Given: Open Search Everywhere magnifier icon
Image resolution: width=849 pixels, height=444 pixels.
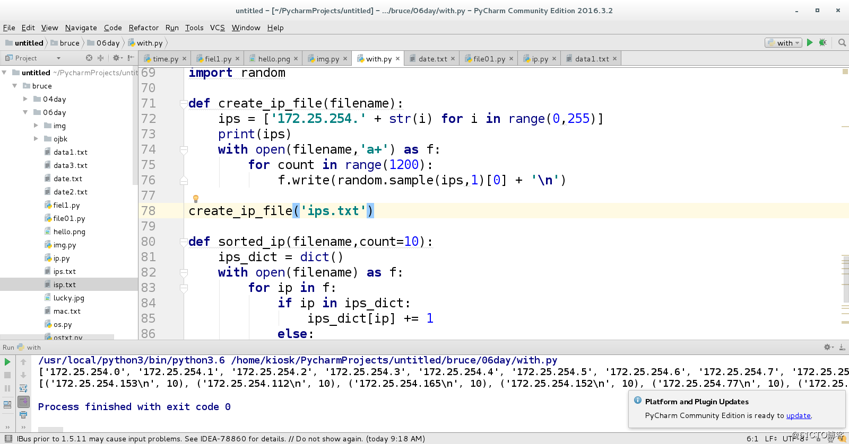Looking at the screenshot, I should [x=842, y=43].
